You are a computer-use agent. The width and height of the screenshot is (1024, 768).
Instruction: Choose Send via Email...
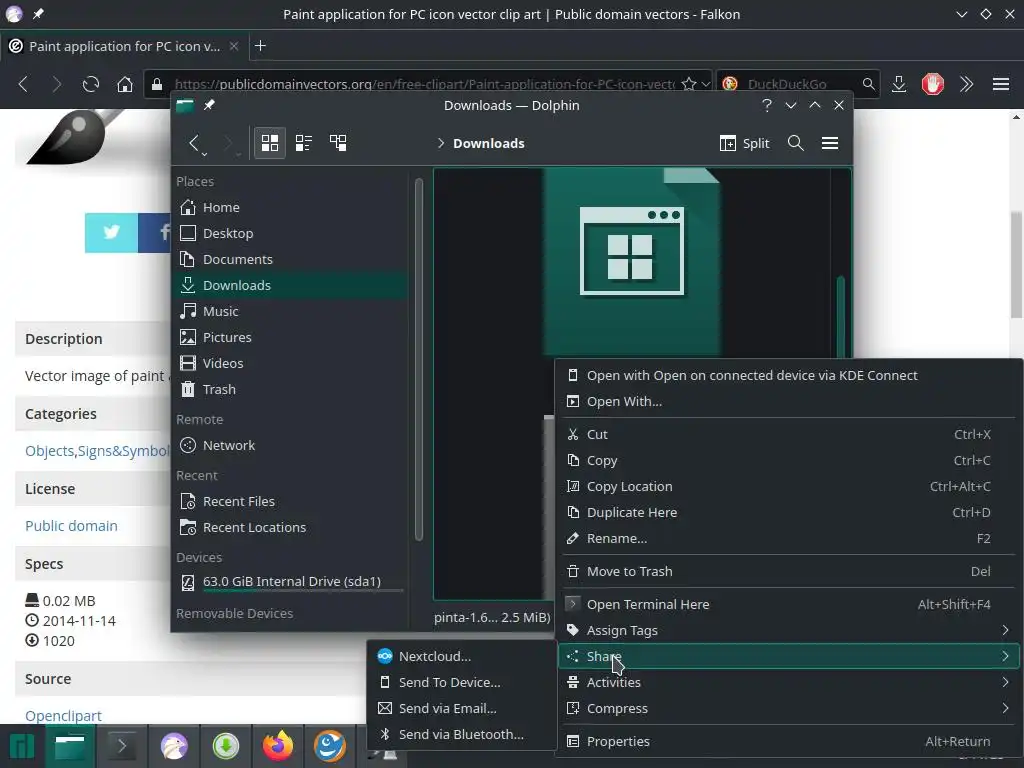(x=462, y=709)
